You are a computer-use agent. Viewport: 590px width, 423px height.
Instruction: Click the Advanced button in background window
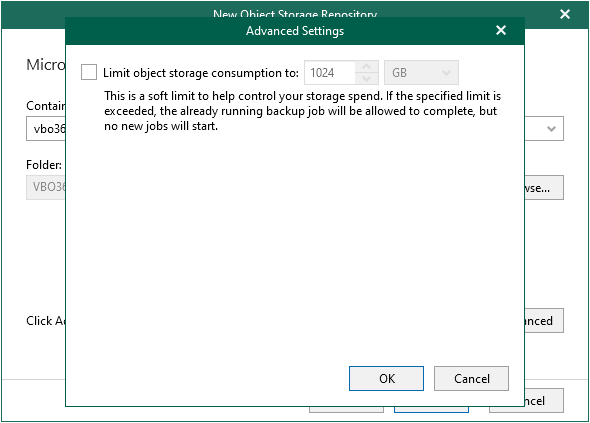pyautogui.click(x=544, y=321)
